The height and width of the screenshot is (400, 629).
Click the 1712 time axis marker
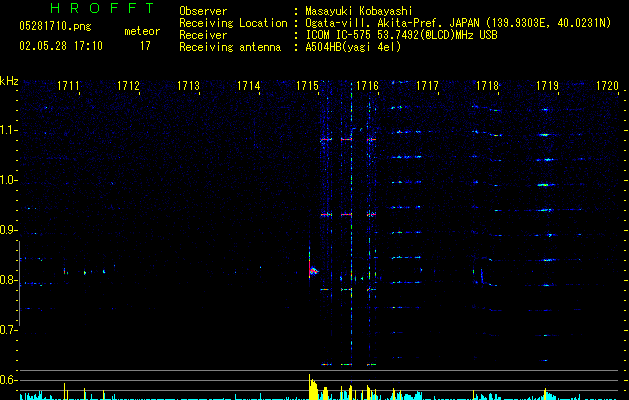(x=128, y=86)
